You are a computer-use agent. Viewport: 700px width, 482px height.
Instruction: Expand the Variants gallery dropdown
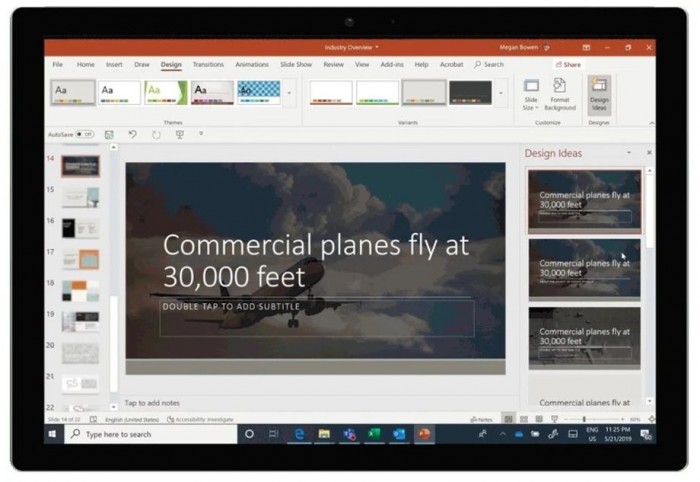tap(501, 93)
